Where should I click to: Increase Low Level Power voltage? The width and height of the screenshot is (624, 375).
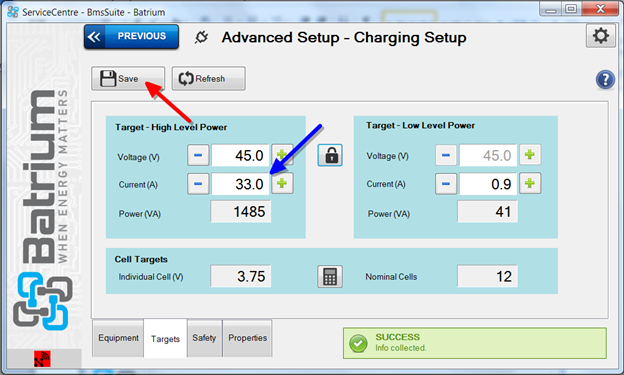tap(530, 155)
